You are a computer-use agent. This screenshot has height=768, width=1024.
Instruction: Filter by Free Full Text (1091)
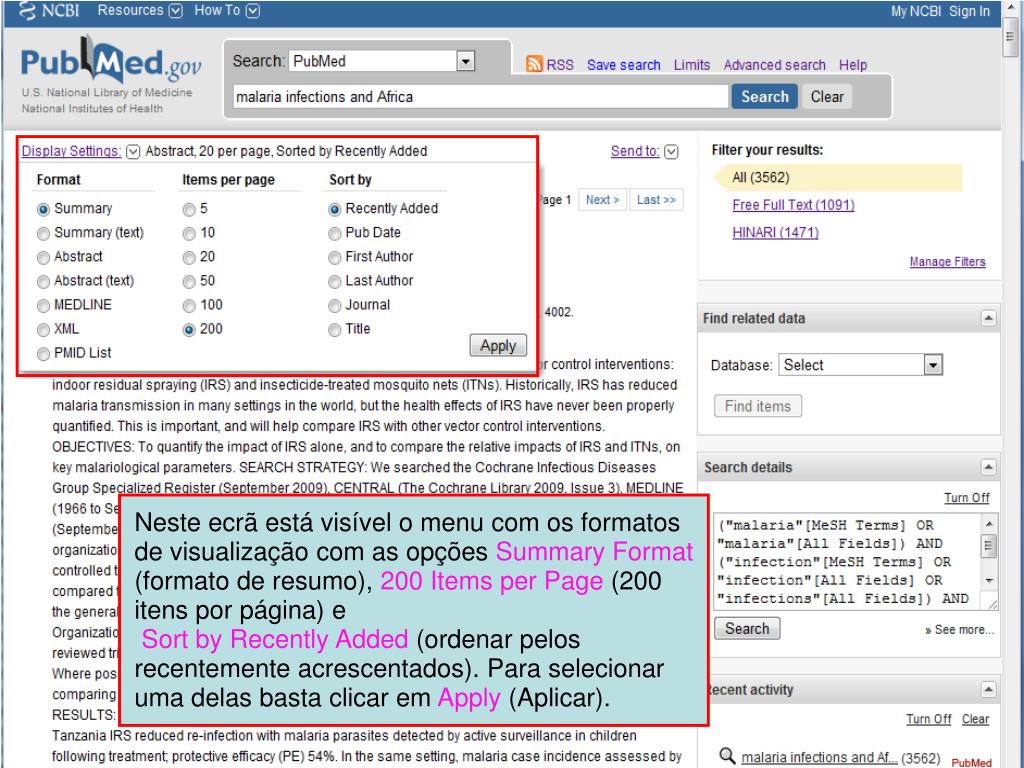click(793, 205)
